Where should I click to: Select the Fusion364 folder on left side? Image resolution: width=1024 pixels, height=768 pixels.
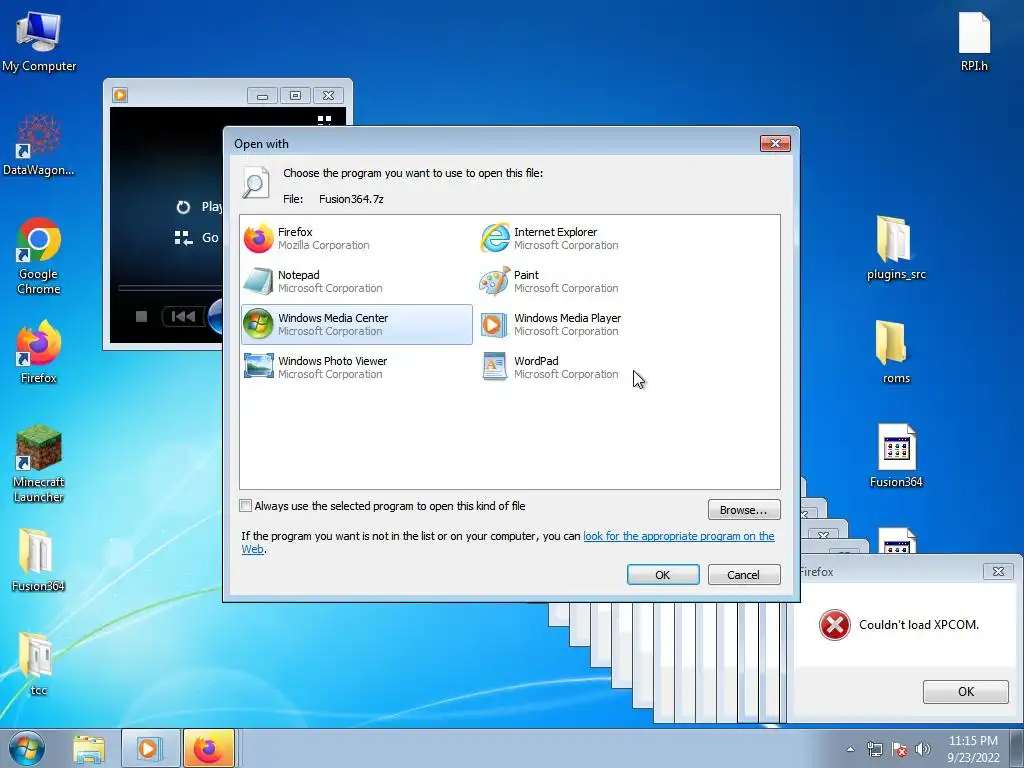(38, 560)
